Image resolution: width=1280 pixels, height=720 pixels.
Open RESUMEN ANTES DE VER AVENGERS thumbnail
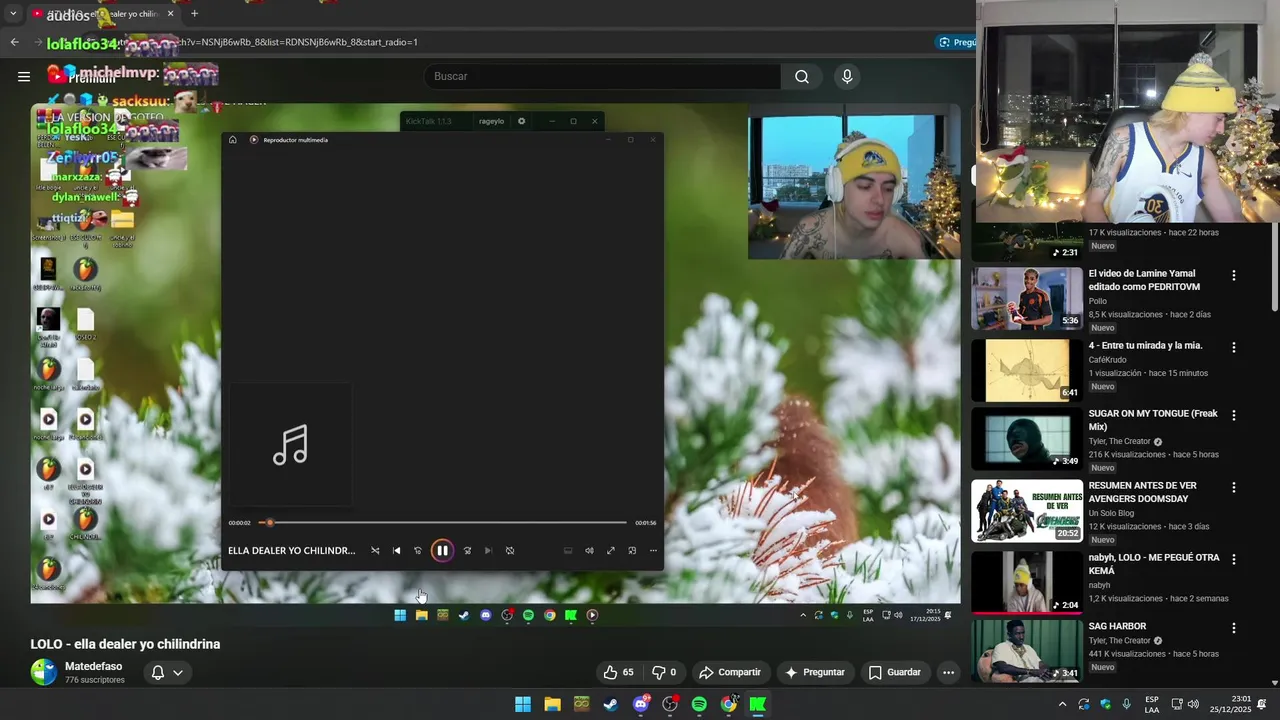[x=1027, y=511]
